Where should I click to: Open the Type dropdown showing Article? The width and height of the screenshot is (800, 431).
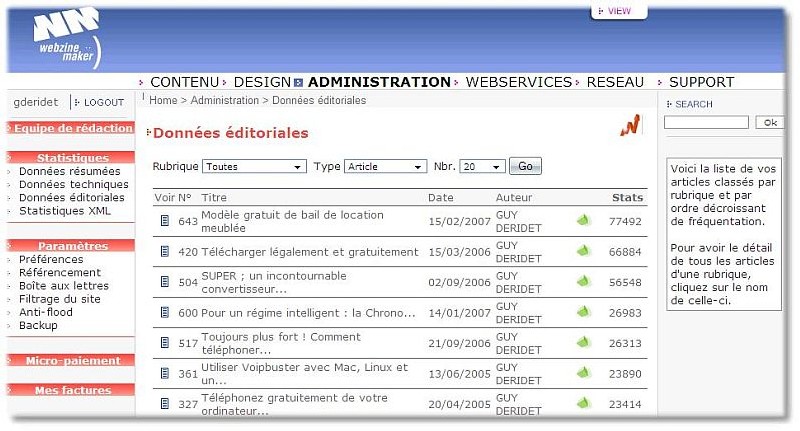point(386,167)
